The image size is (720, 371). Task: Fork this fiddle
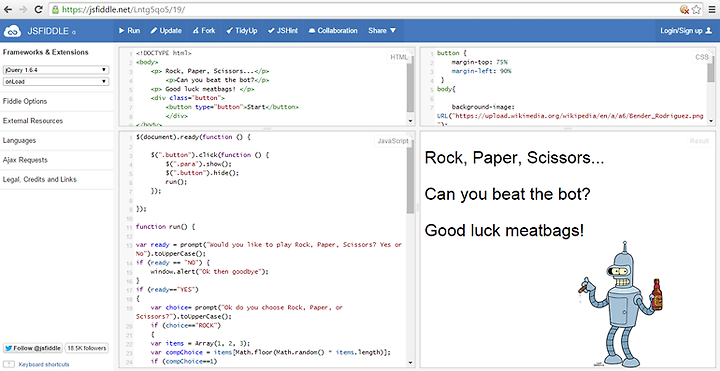[203, 31]
